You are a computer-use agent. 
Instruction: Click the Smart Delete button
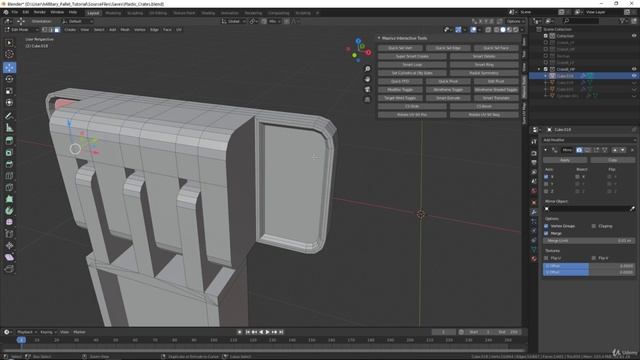tap(484, 56)
